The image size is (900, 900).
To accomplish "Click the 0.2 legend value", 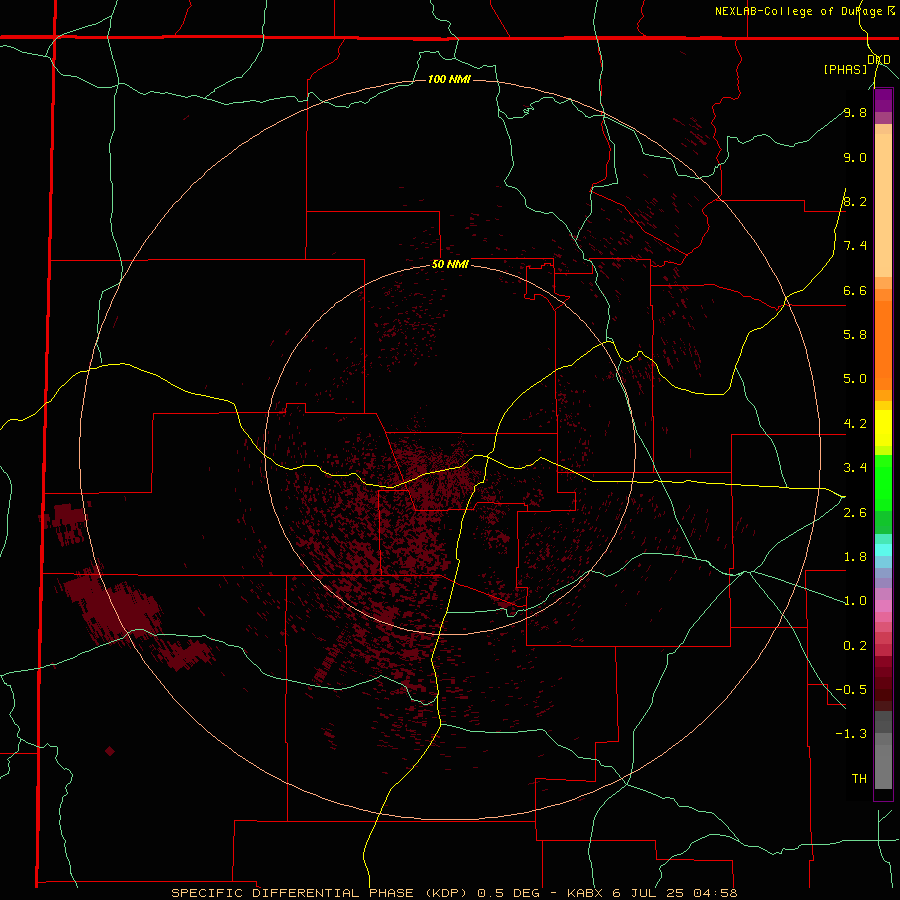I will tap(855, 646).
